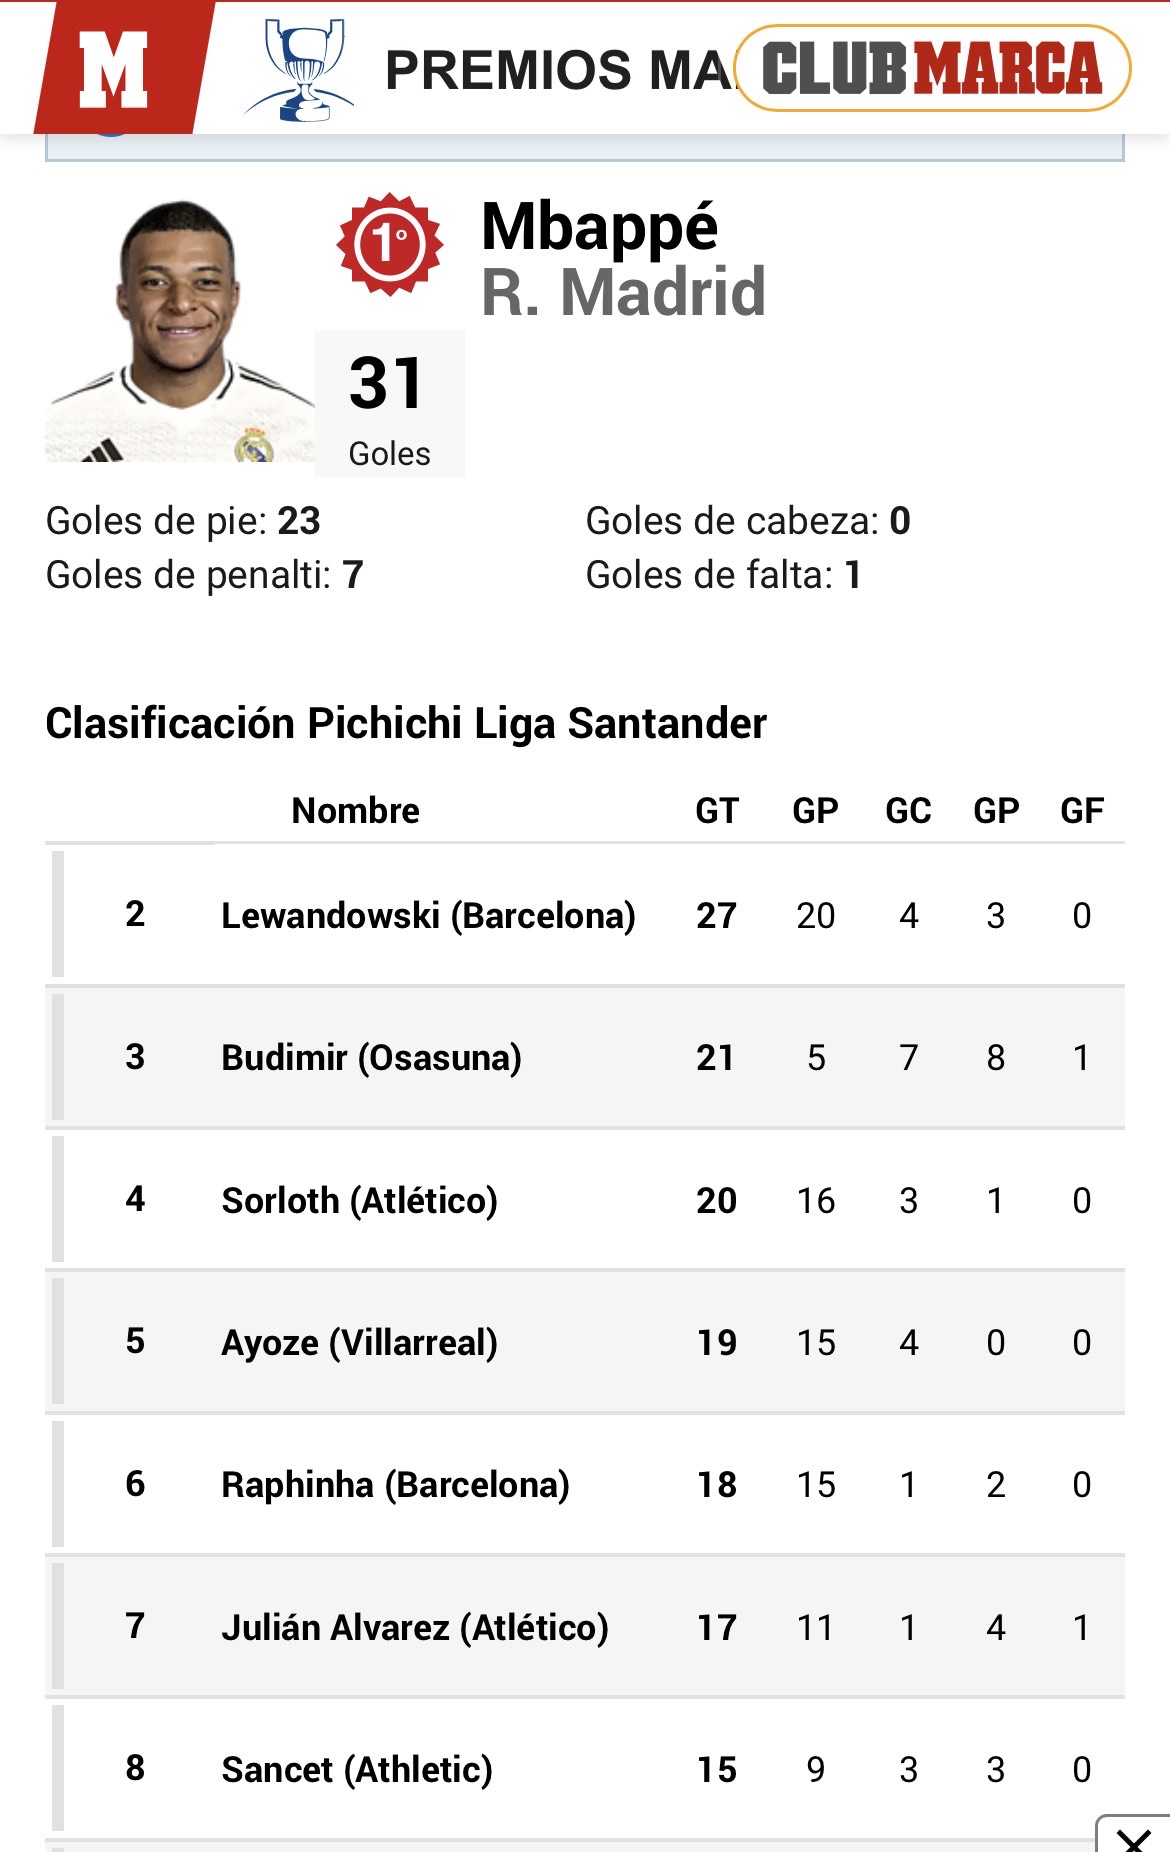Open the Budimir (Osasuna) row
Screen dimensions: 1170x1852
371,1057
